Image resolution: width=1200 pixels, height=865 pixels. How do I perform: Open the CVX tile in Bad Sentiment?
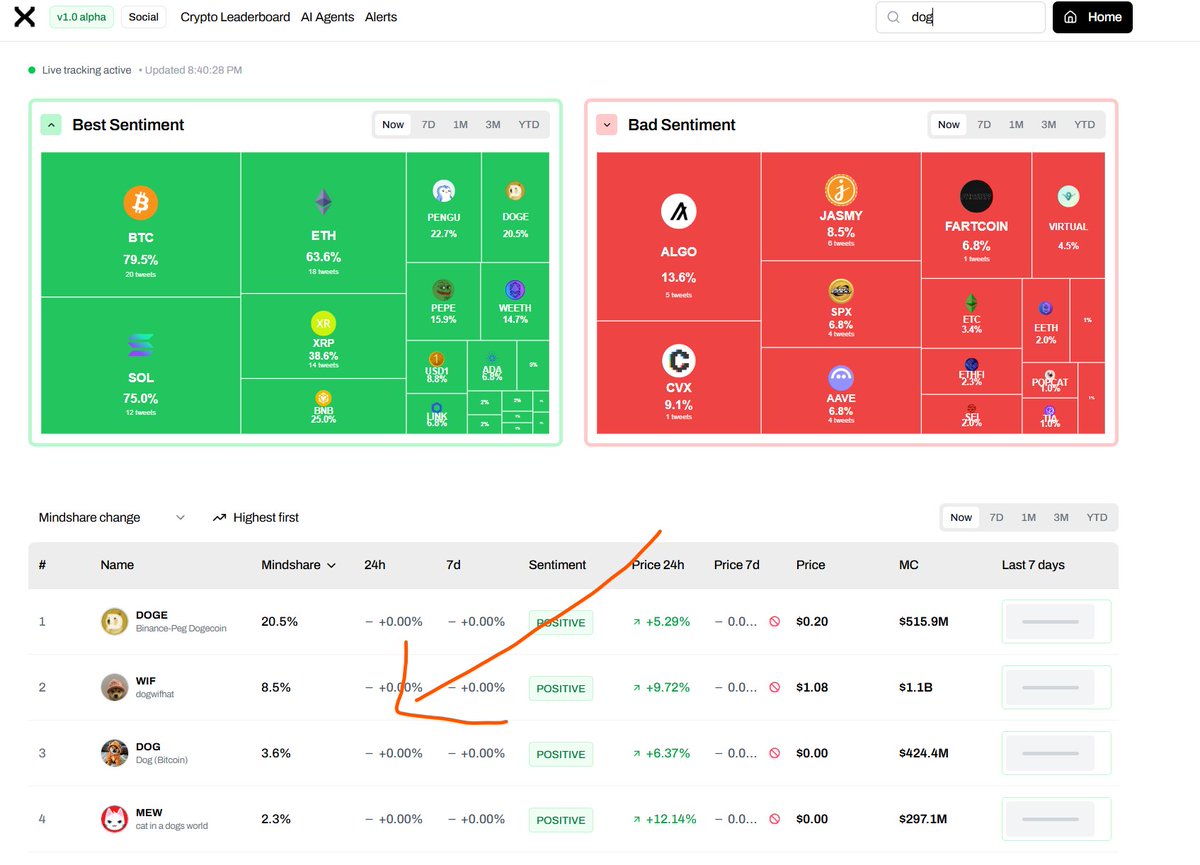tap(679, 377)
